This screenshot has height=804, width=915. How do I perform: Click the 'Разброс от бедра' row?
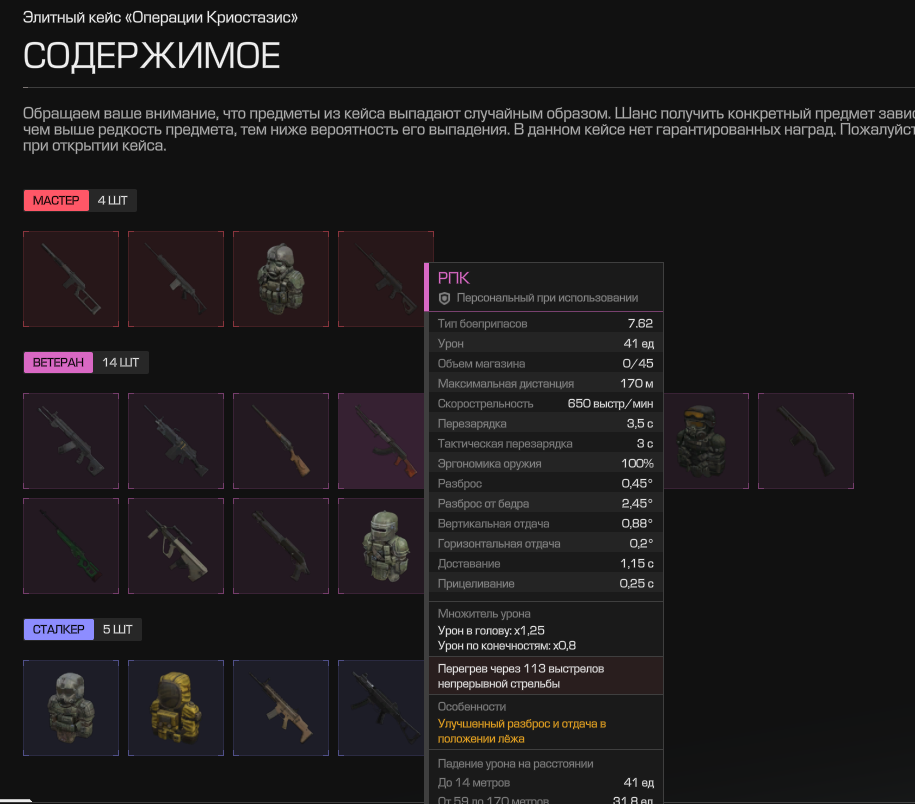click(546, 504)
